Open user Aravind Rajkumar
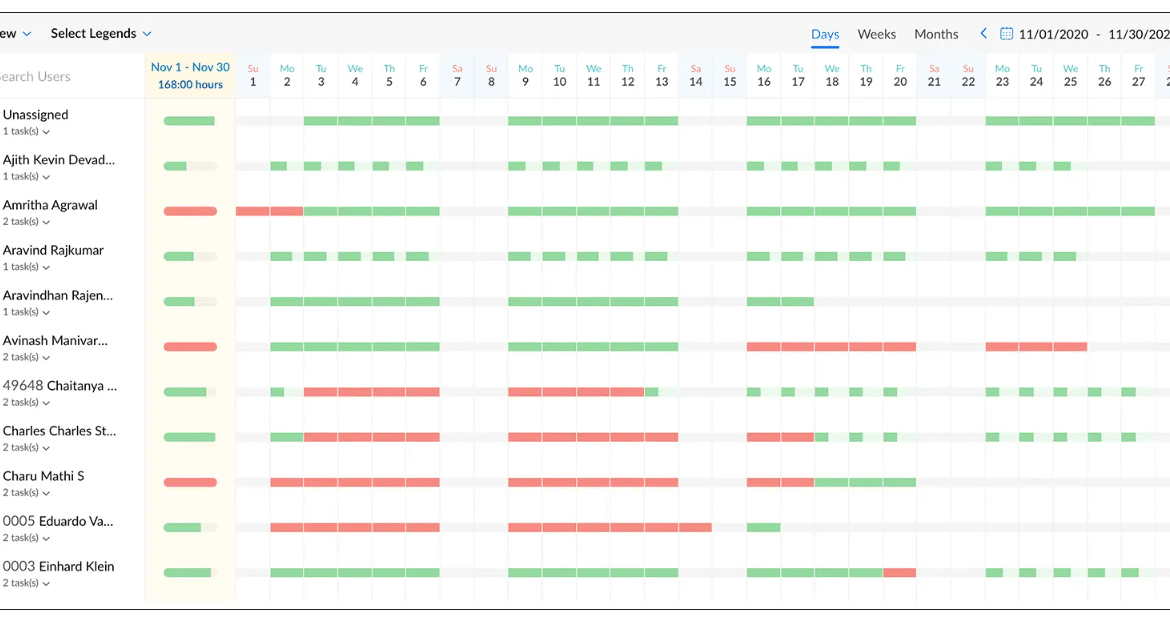Image resolution: width=1170 pixels, height=623 pixels. click(53, 250)
